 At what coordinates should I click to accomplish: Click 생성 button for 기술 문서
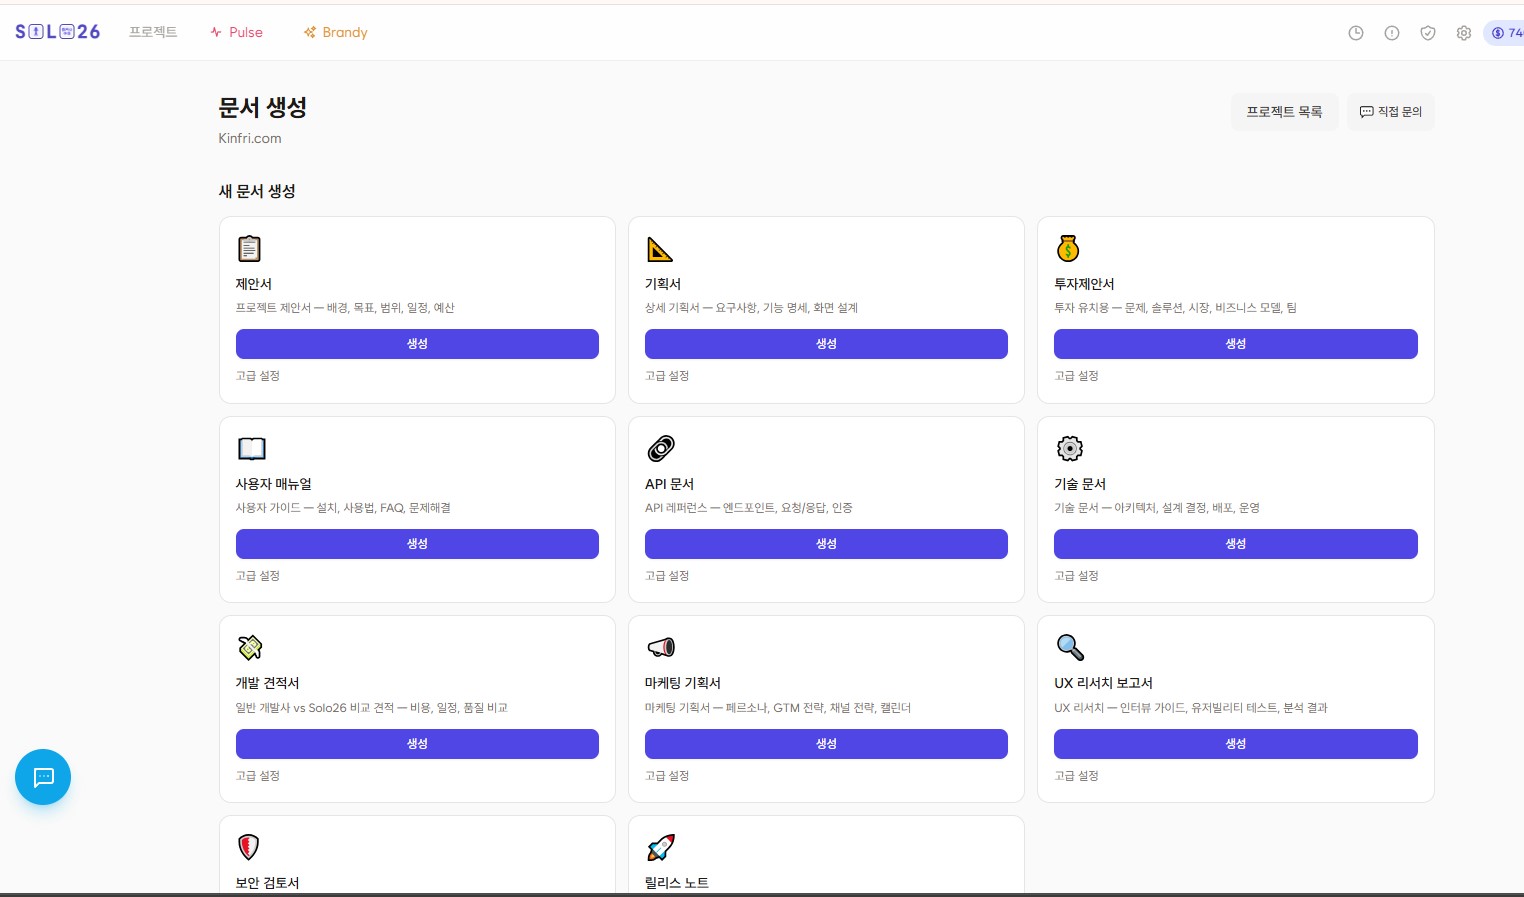1236,544
